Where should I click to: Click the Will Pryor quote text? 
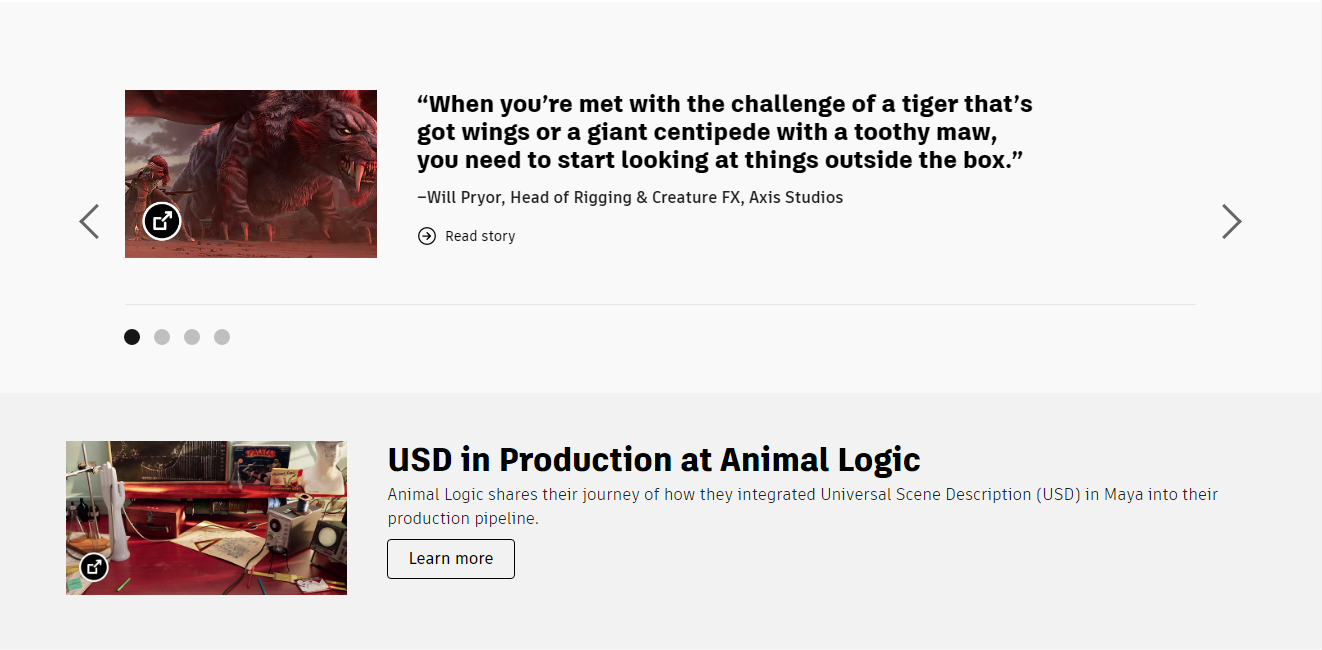pyautogui.click(x=724, y=132)
